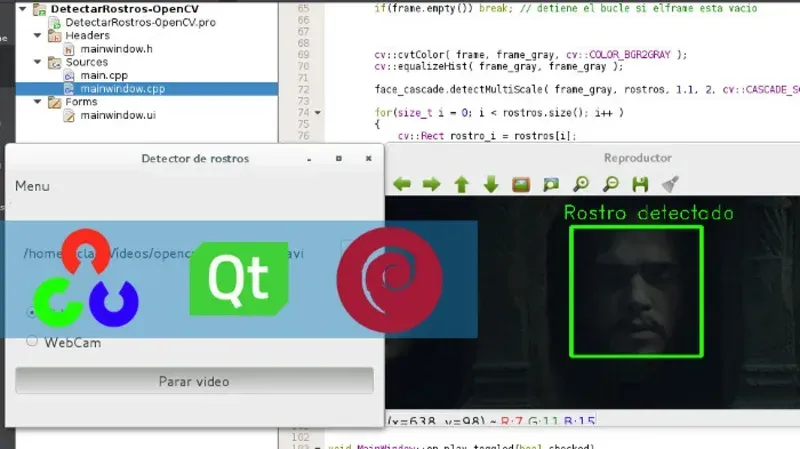Pan up with the up arrow icon
The height and width of the screenshot is (449, 800).
[462, 184]
